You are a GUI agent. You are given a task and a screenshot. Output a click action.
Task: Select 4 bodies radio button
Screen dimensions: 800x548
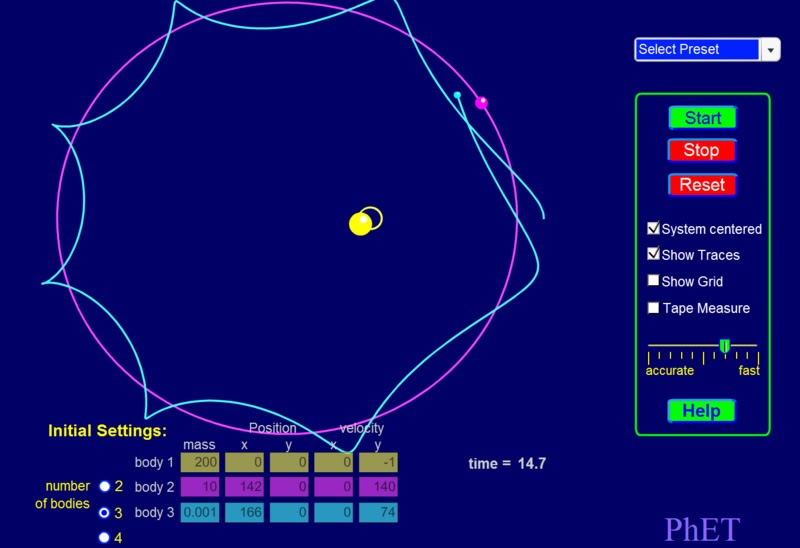[x=105, y=537]
